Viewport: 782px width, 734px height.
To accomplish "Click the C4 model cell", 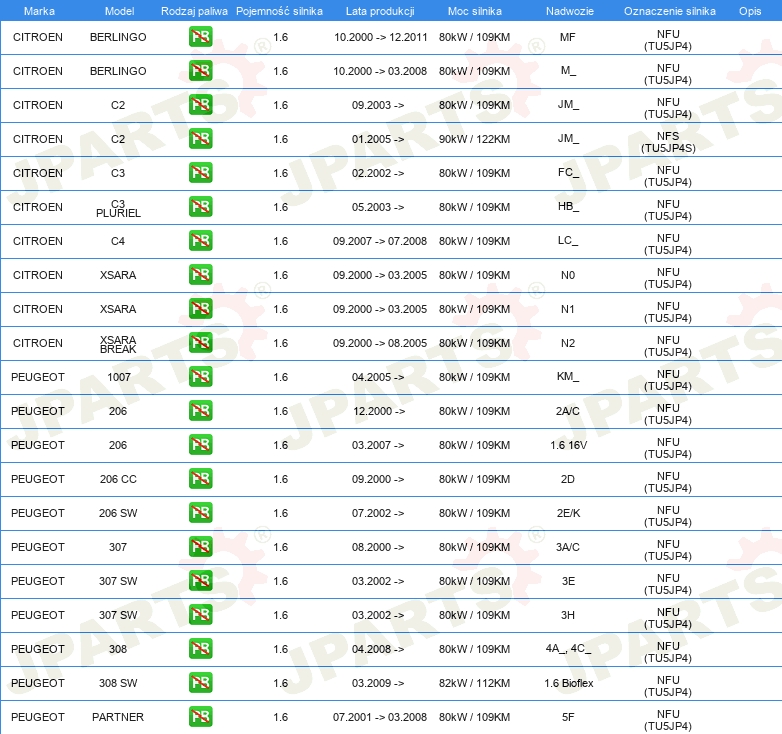I will pos(118,241).
